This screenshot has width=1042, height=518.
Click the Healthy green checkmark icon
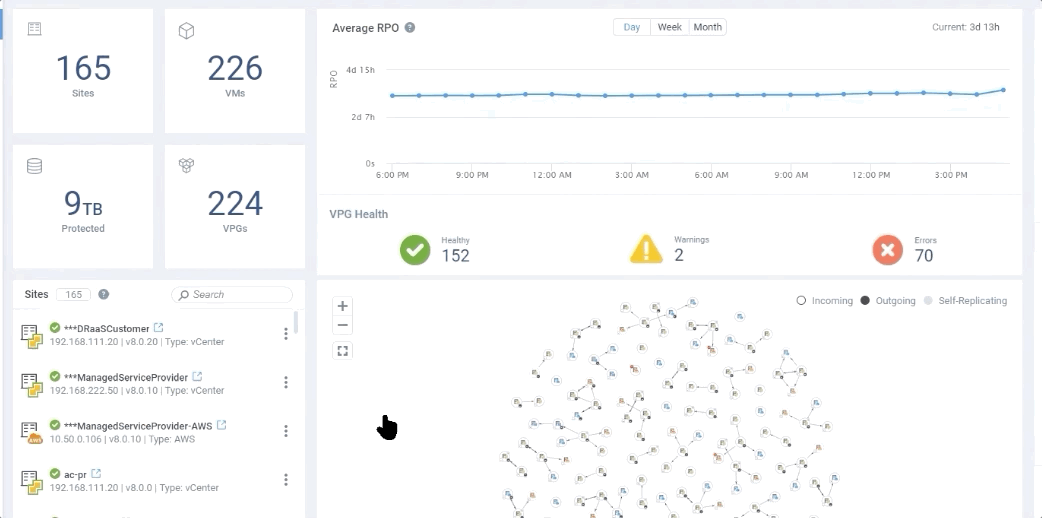click(415, 250)
